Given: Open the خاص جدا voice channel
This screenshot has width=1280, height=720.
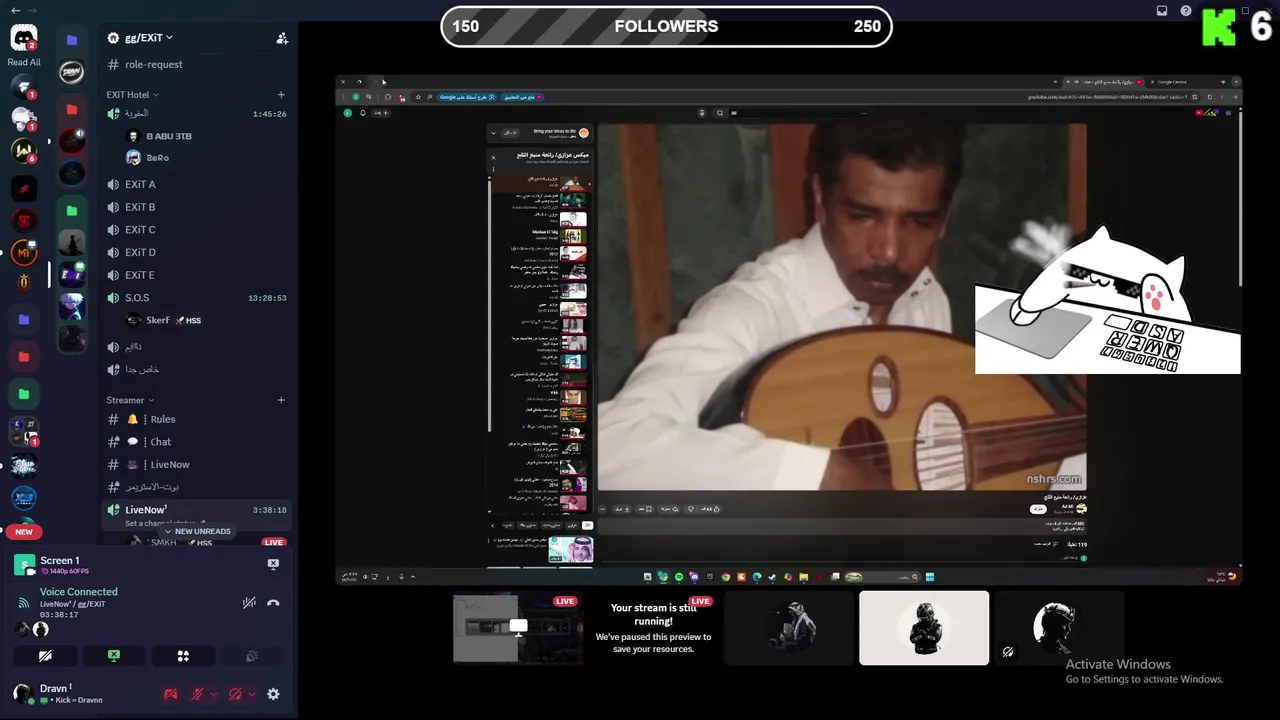Looking at the screenshot, I should coord(198,369).
